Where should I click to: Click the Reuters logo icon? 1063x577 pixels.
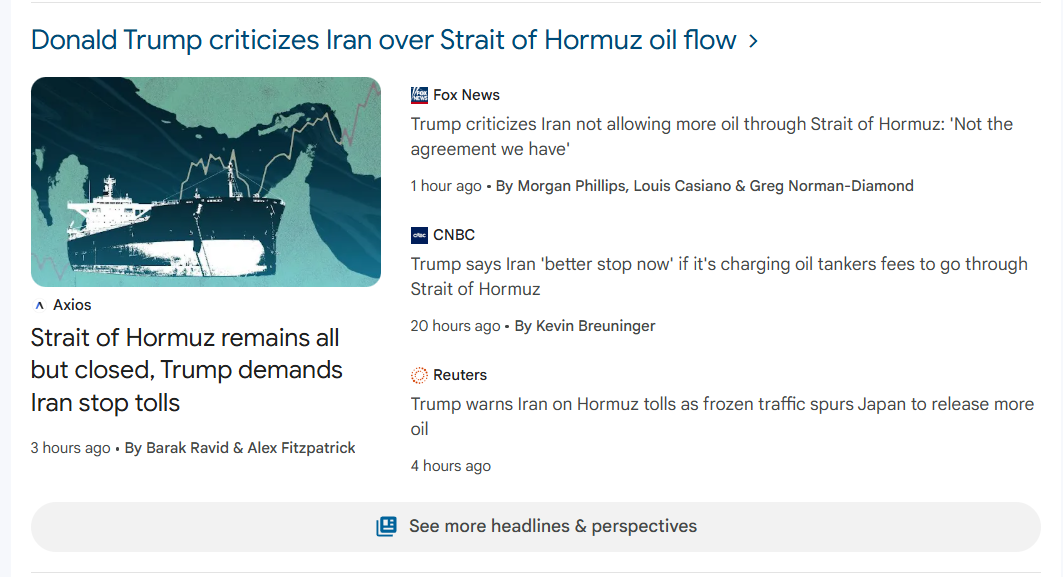click(419, 375)
